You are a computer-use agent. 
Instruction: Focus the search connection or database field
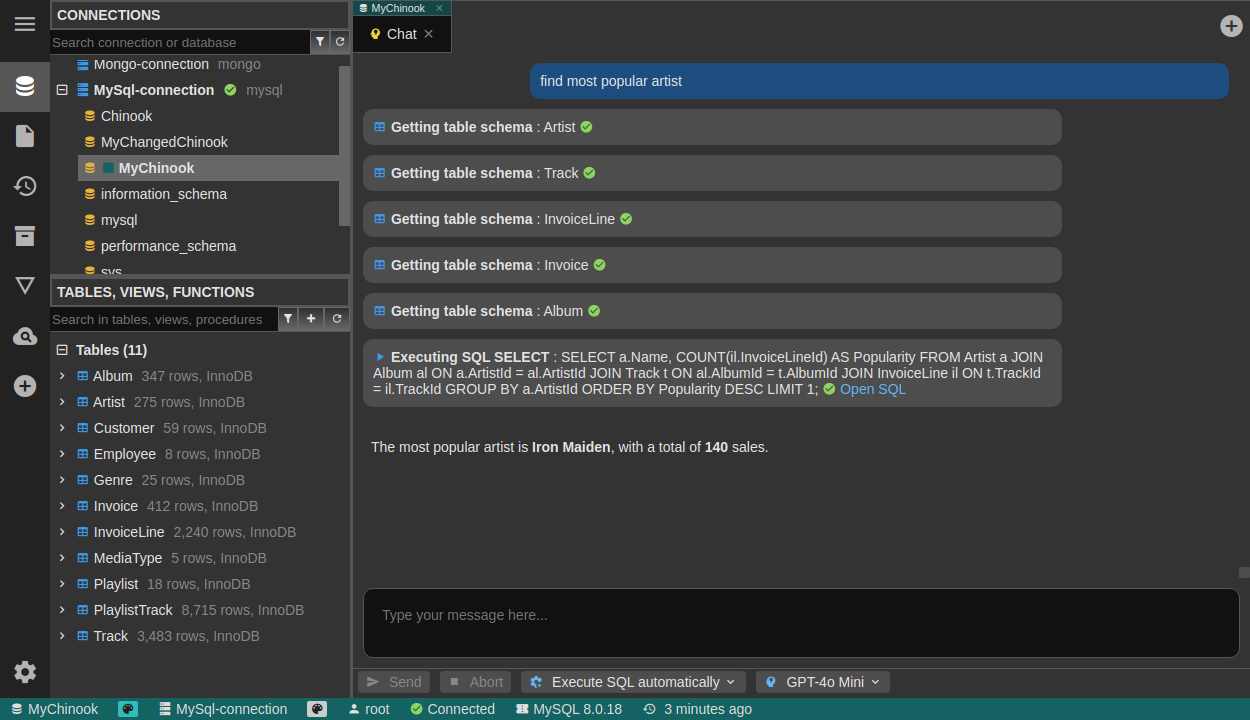point(180,42)
